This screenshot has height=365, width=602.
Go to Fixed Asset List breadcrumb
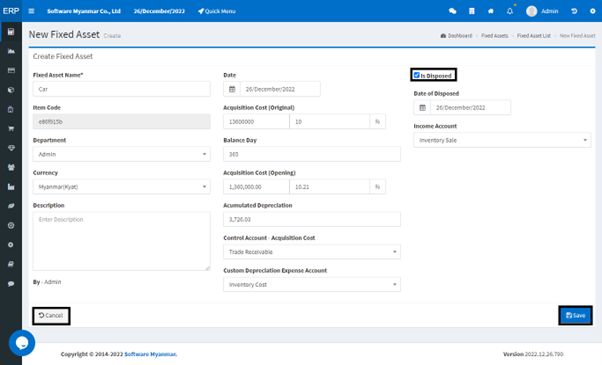coord(534,36)
